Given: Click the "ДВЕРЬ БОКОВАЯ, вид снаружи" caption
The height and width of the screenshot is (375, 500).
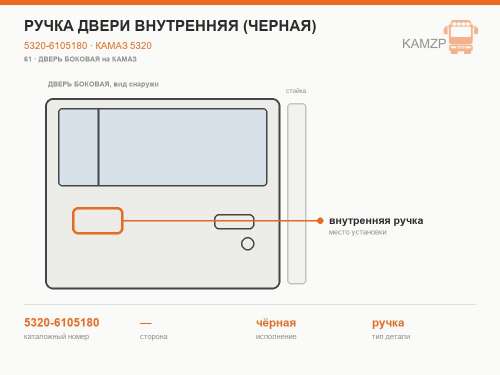Looking at the screenshot, I should [x=103, y=84].
